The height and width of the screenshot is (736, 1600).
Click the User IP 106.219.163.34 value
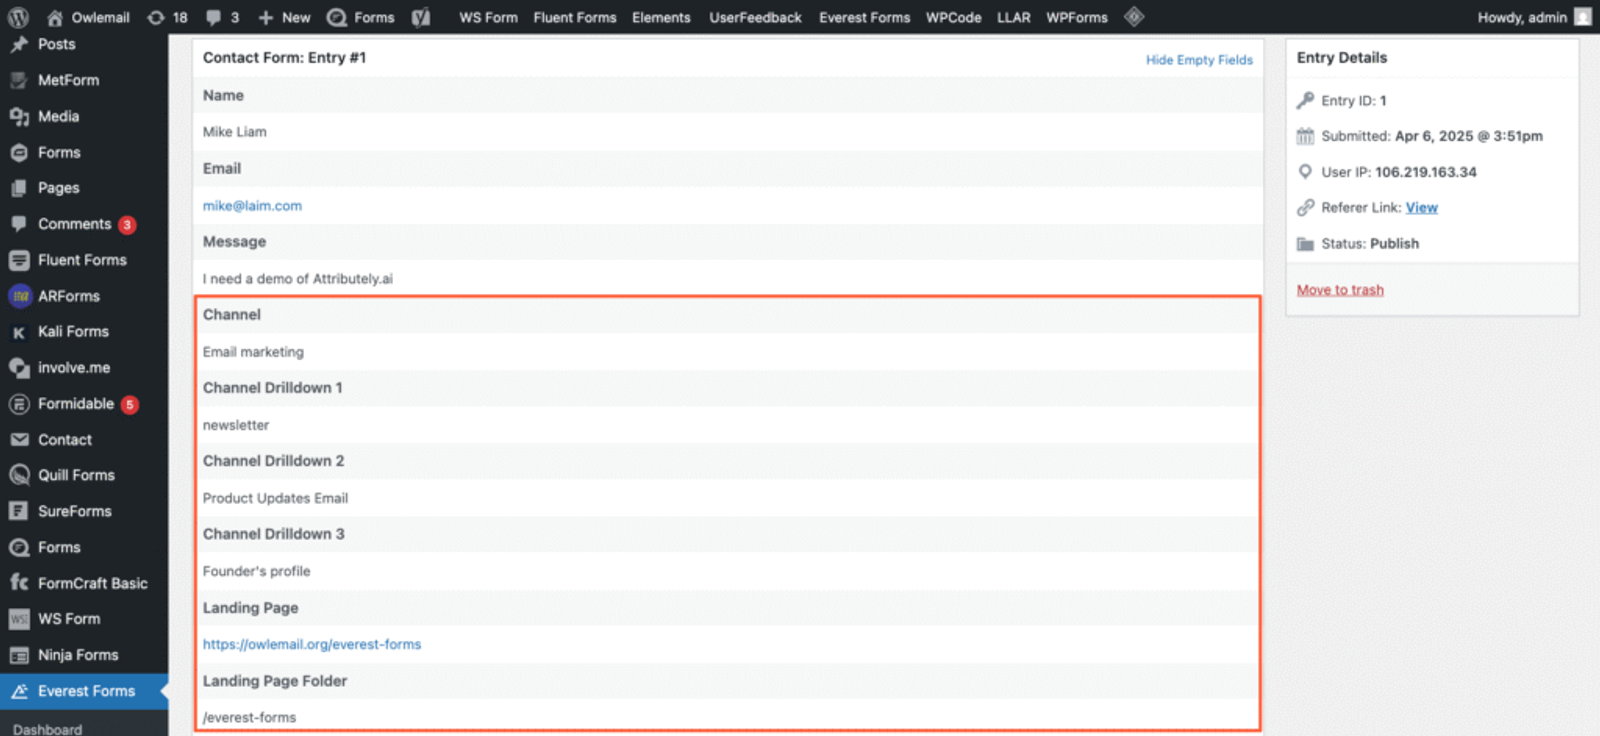[1425, 172]
